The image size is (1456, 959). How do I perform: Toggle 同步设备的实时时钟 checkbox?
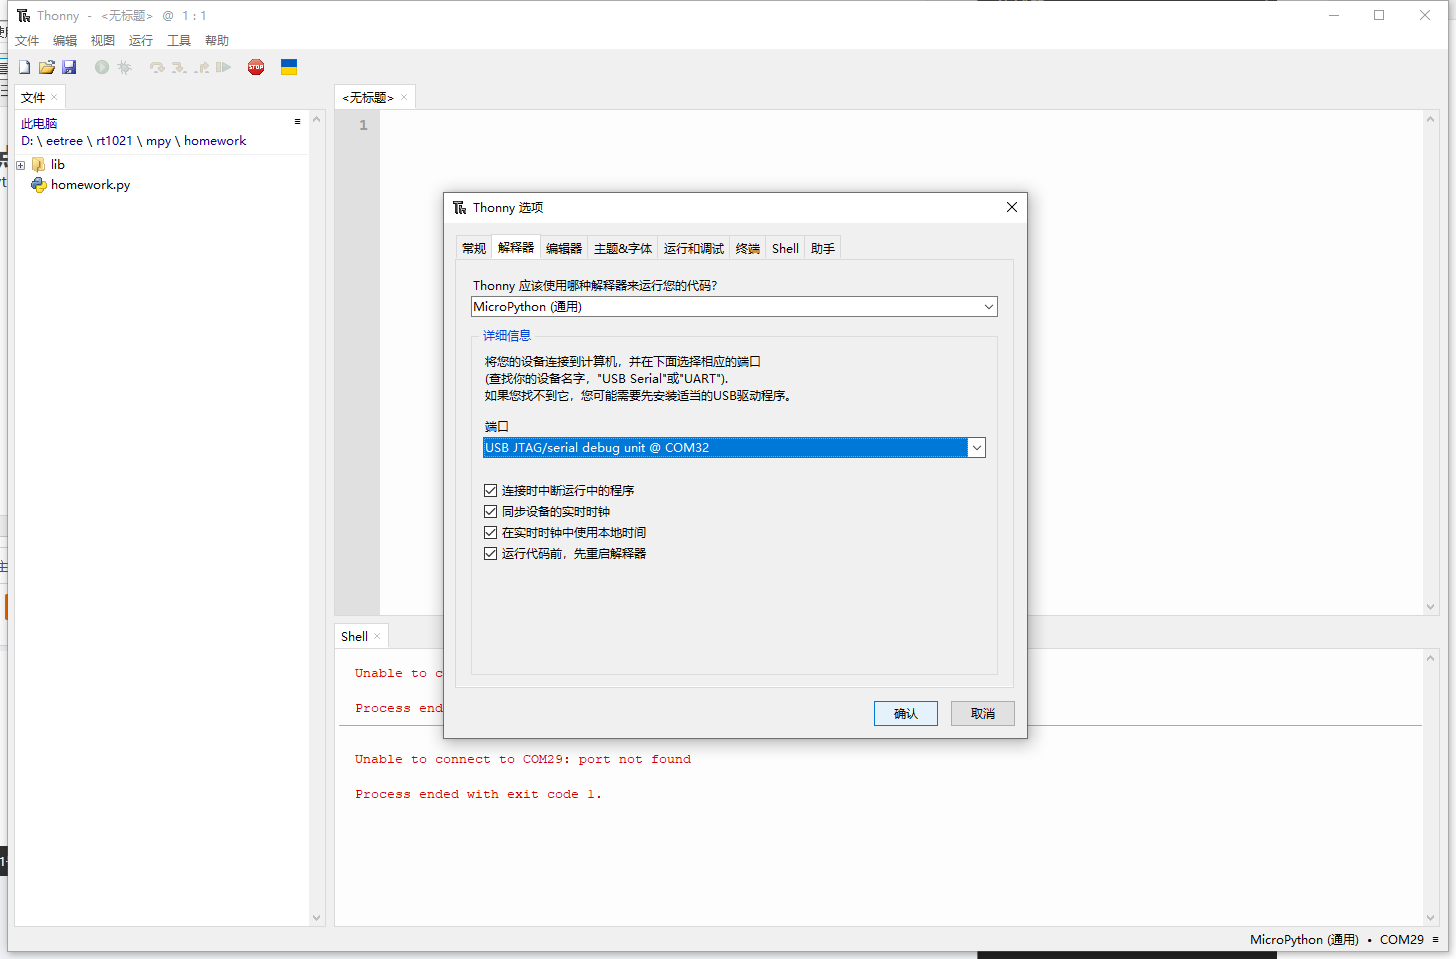click(490, 511)
